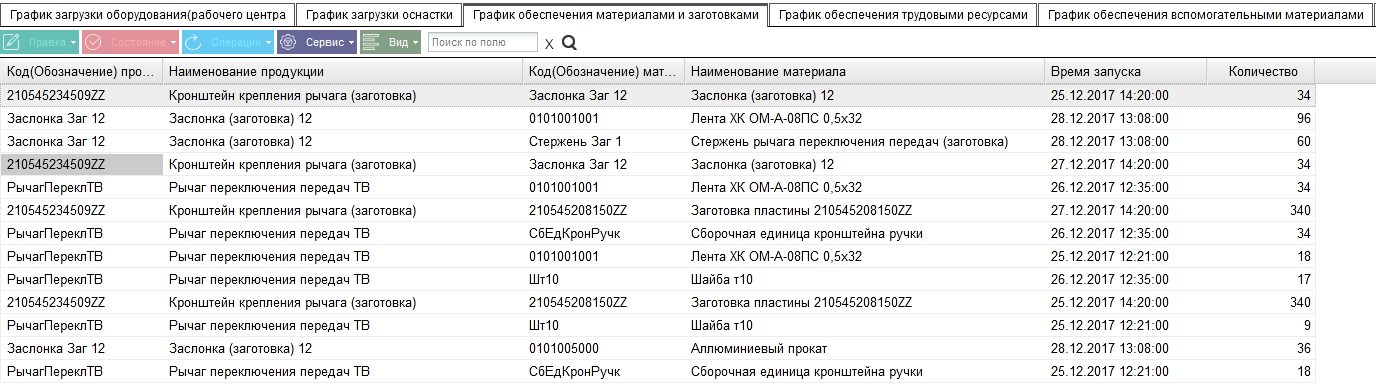1377x384 pixels.
Task: Click the Сервис gear icon
Action: pyautogui.click(x=288, y=43)
